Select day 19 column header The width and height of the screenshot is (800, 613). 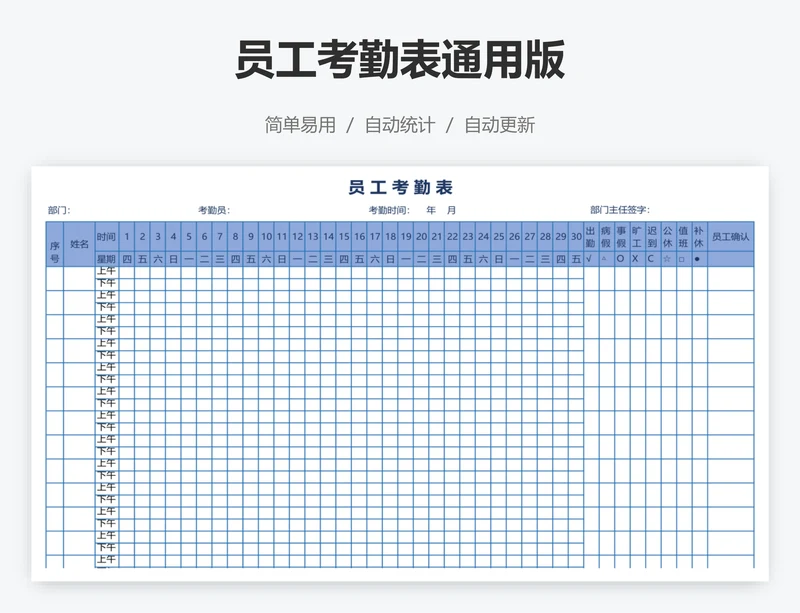(x=406, y=237)
